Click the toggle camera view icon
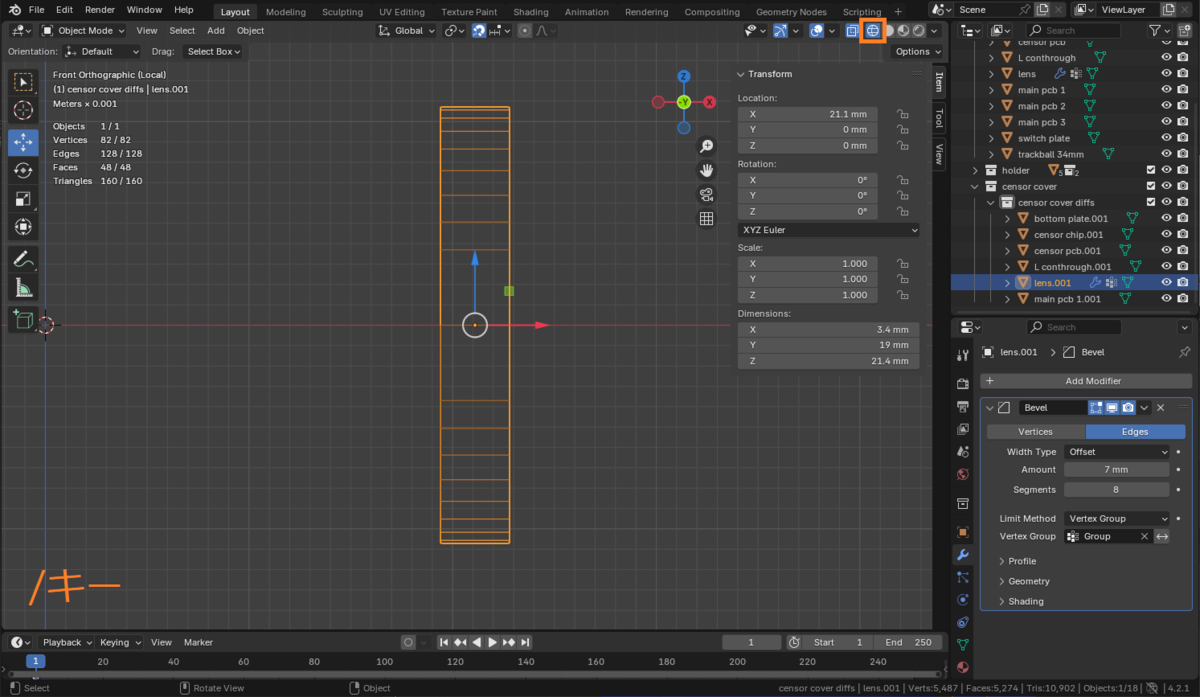The width and height of the screenshot is (1200, 697). tap(706, 195)
